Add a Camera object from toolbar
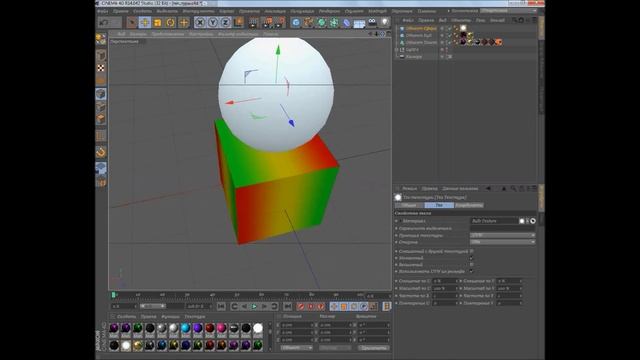Screen dimensions: 640x360 click(372, 22)
